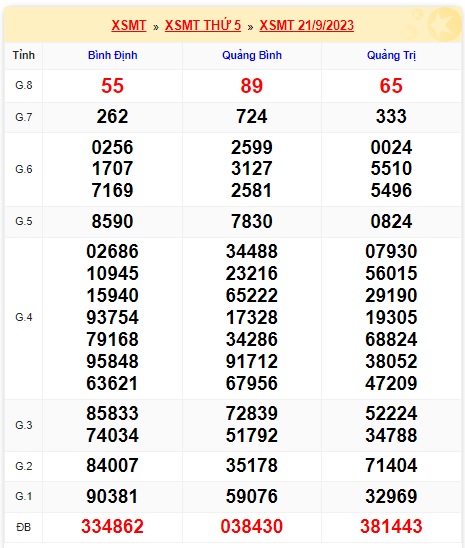
Task: Click Quảng Trị G.5 number 0824
Action: click(x=391, y=221)
